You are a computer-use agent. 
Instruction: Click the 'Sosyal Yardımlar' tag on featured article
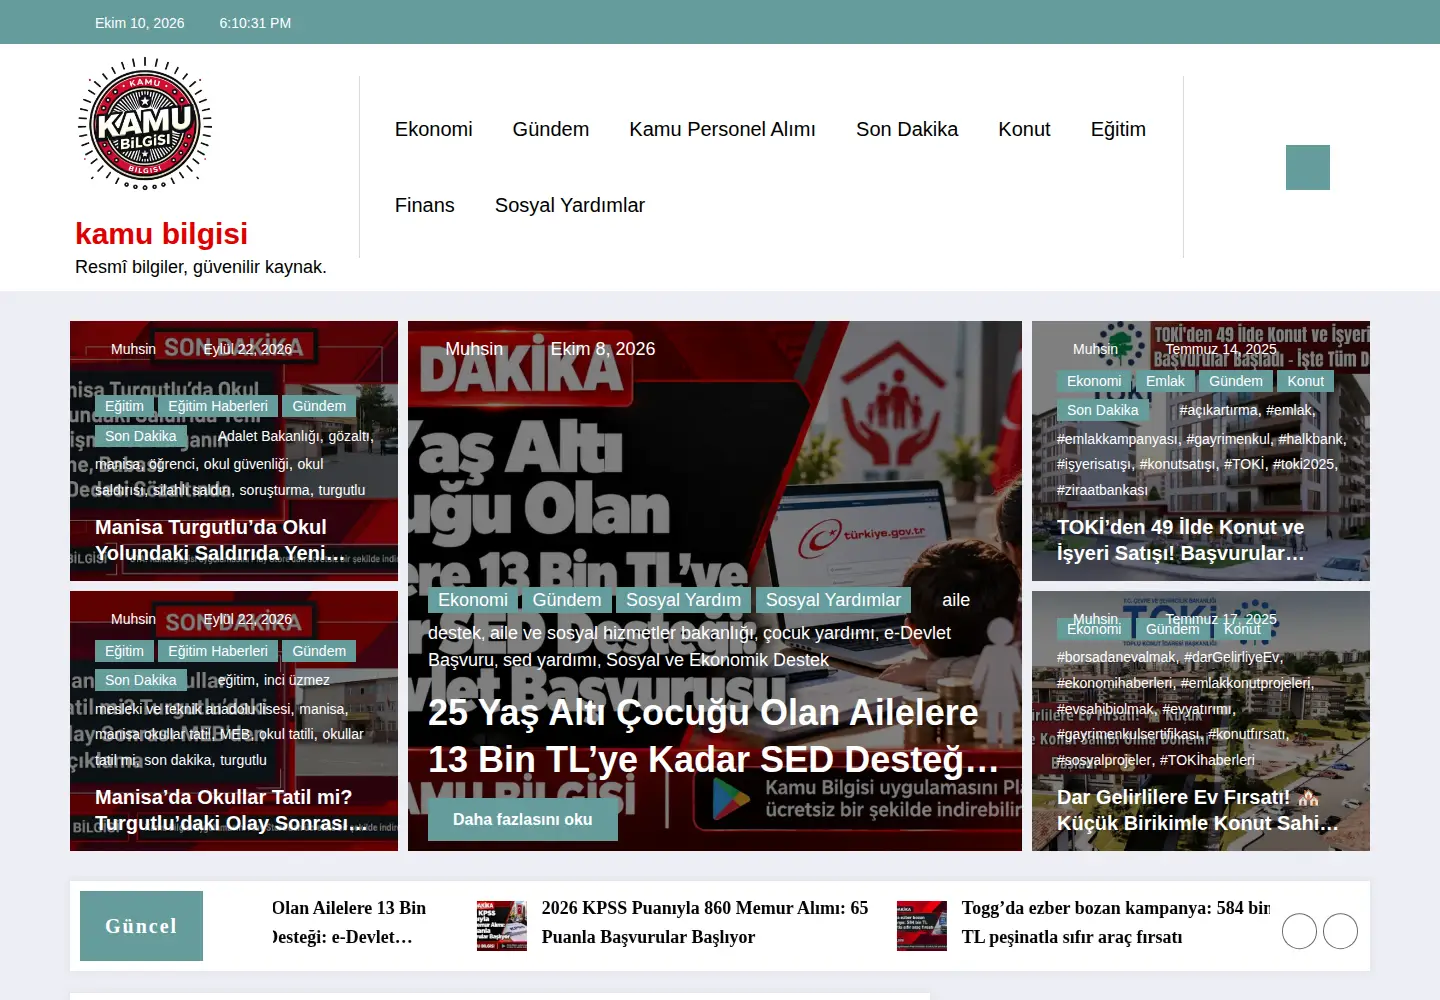pos(833,600)
